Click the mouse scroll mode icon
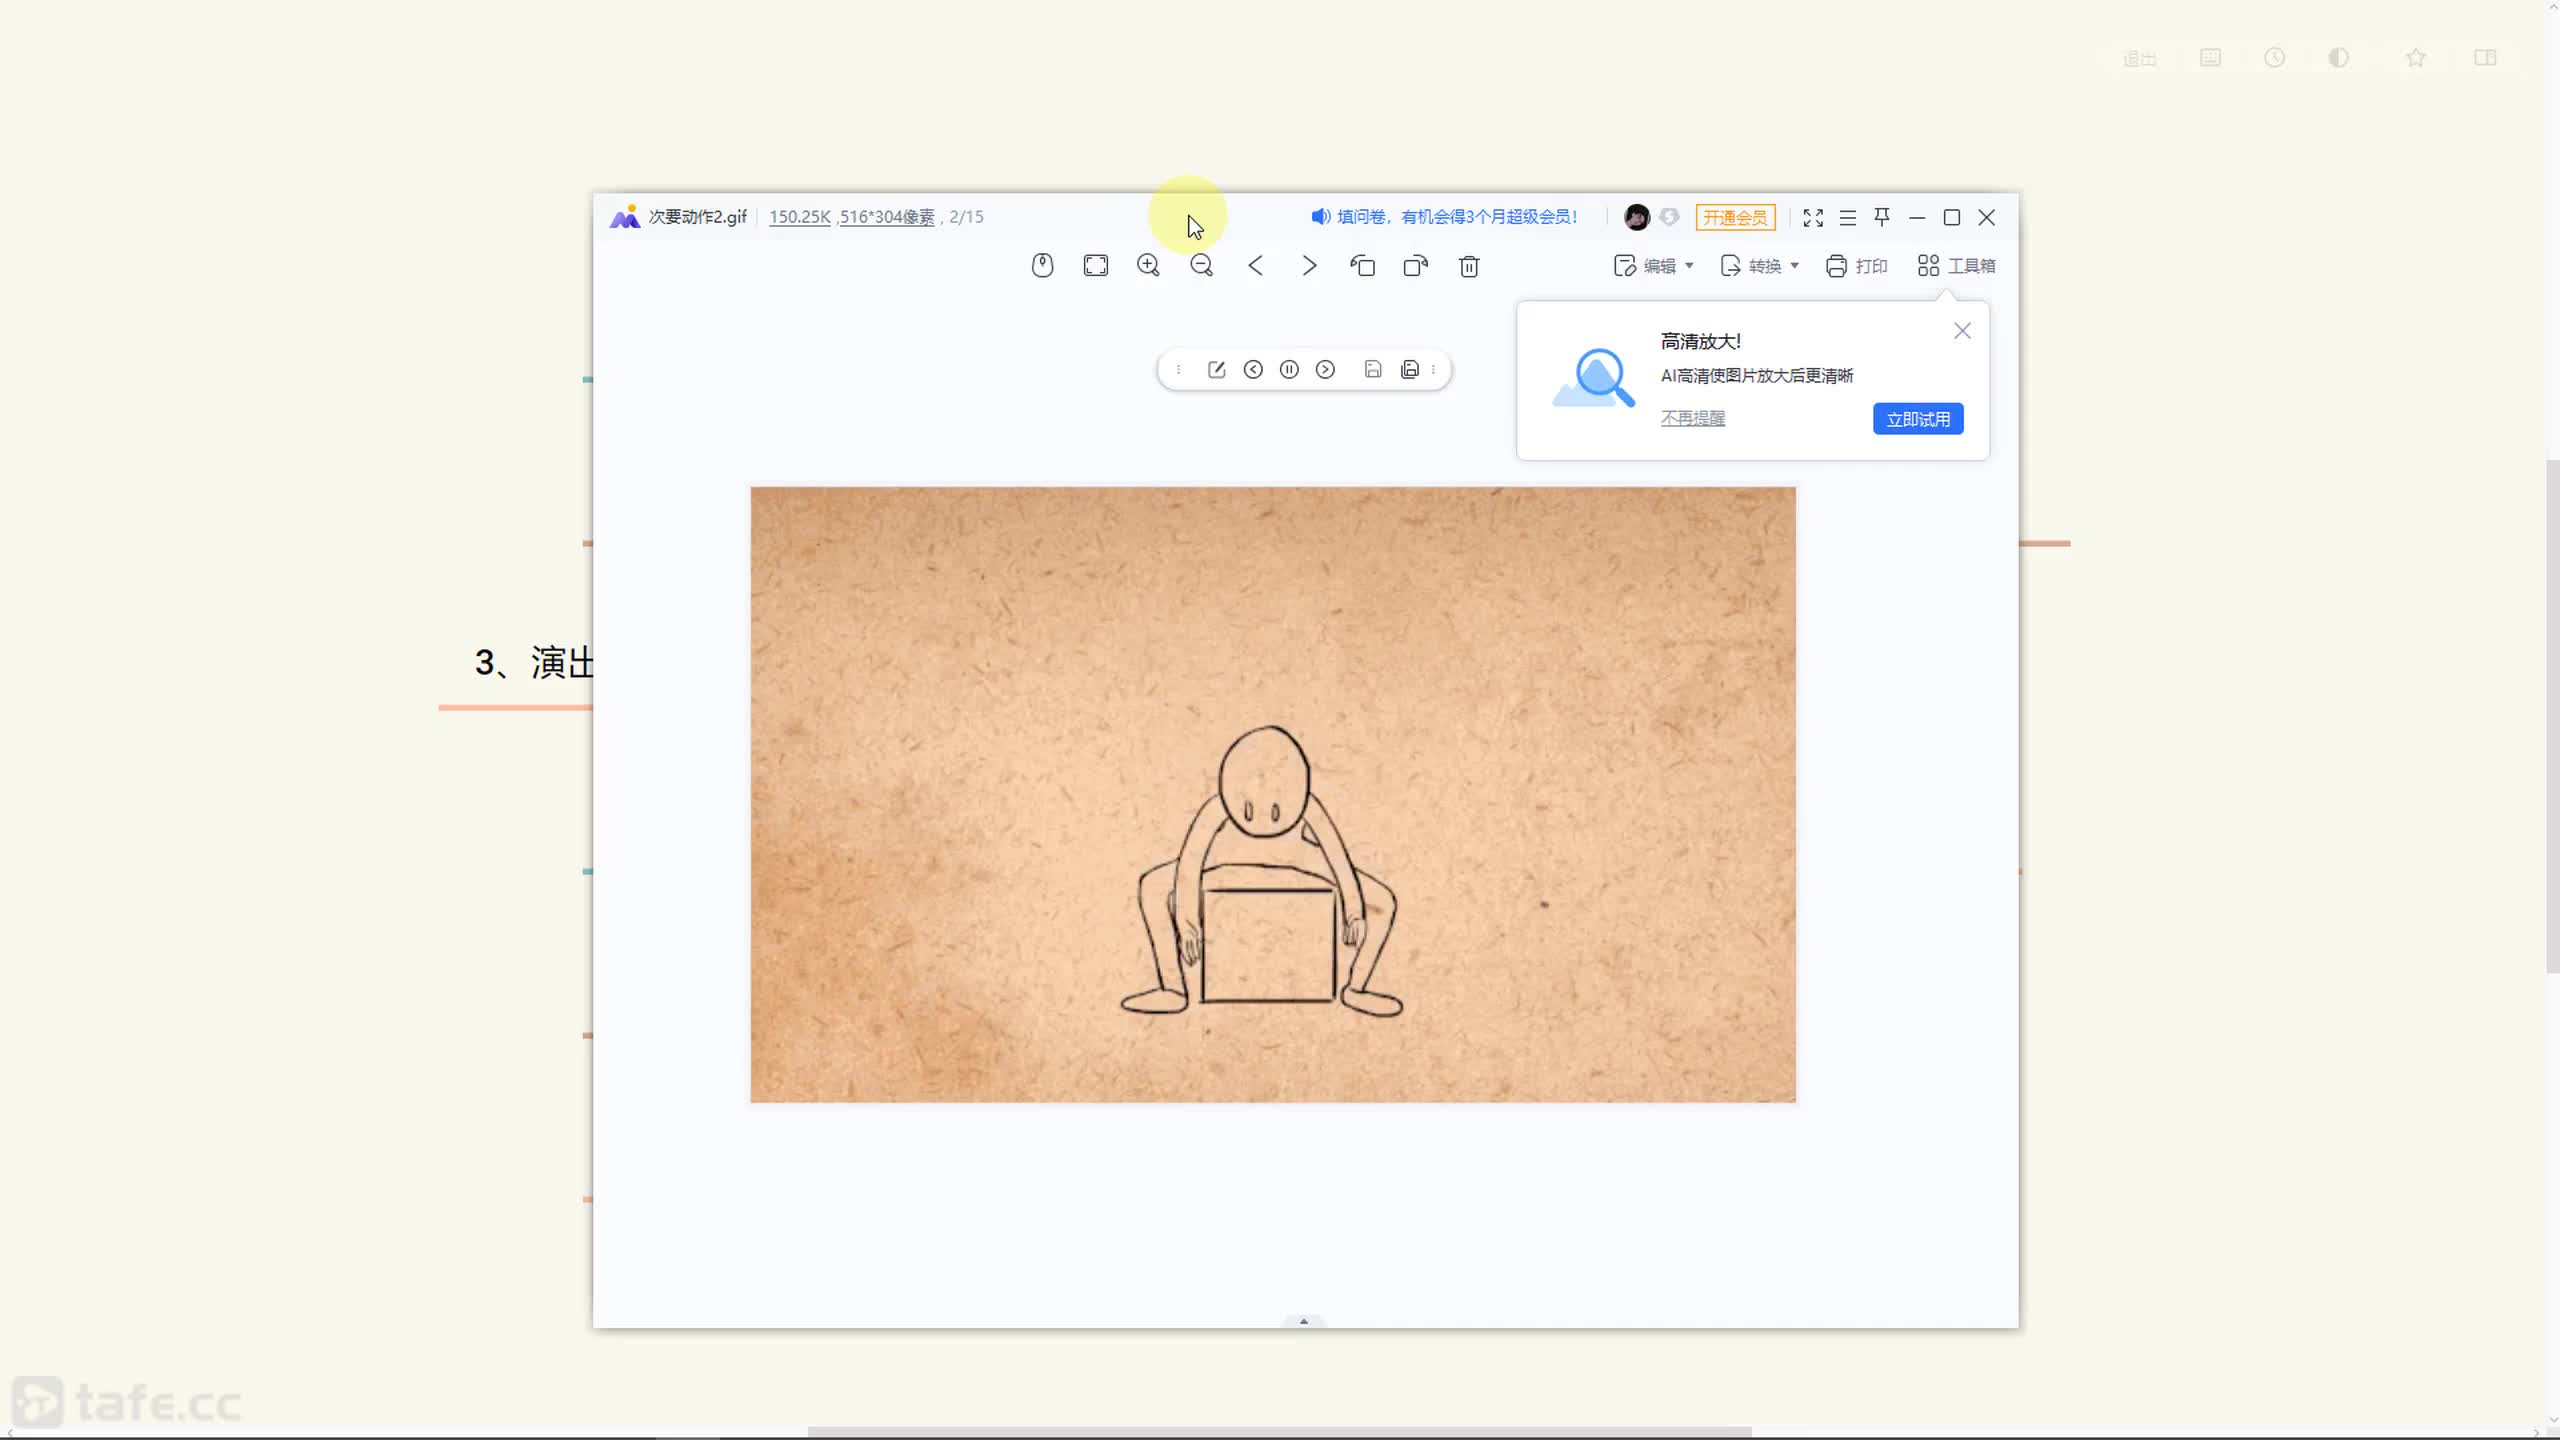Screen dimensions: 2560x1440 1042,265
